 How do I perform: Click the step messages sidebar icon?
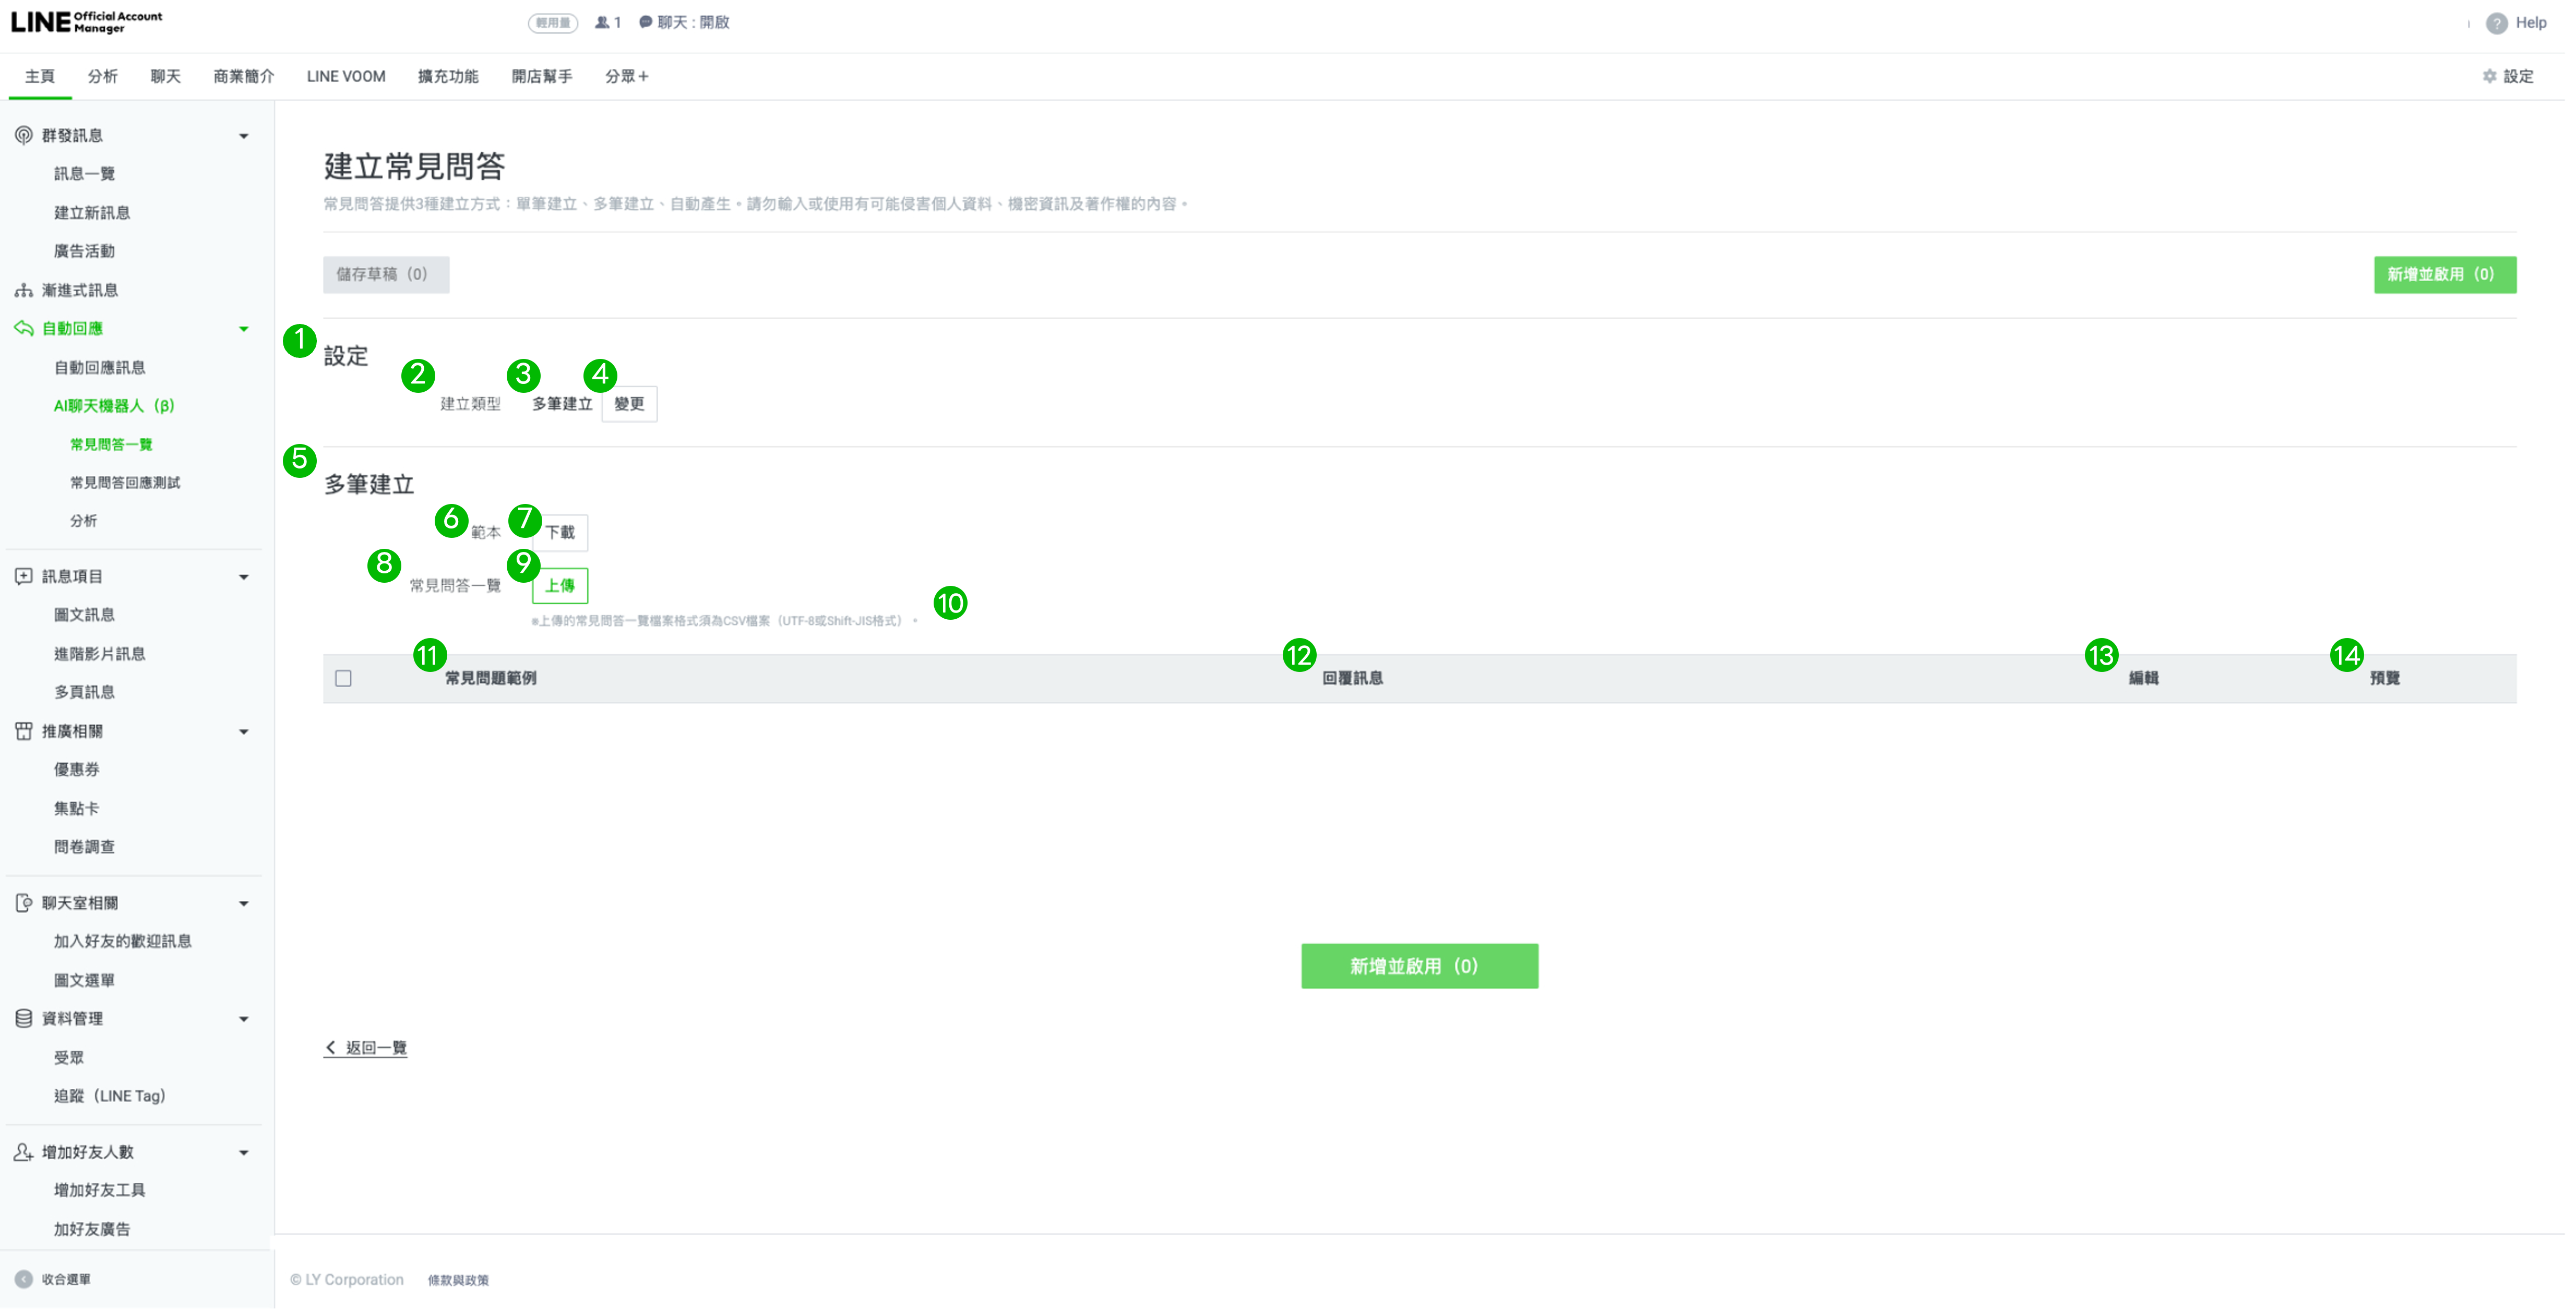(x=23, y=290)
